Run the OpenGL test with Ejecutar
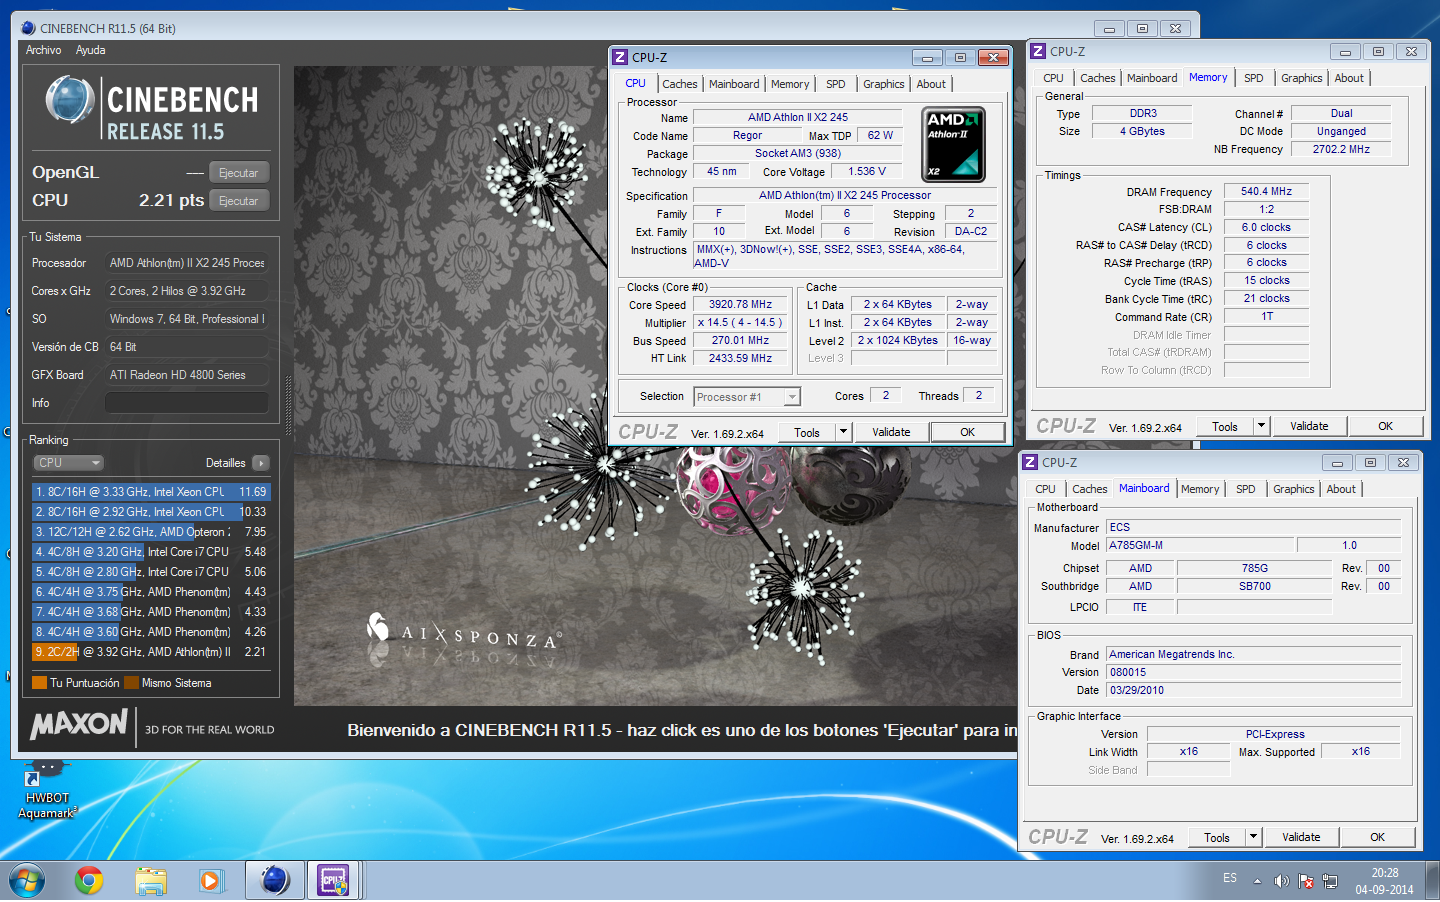 [238, 173]
